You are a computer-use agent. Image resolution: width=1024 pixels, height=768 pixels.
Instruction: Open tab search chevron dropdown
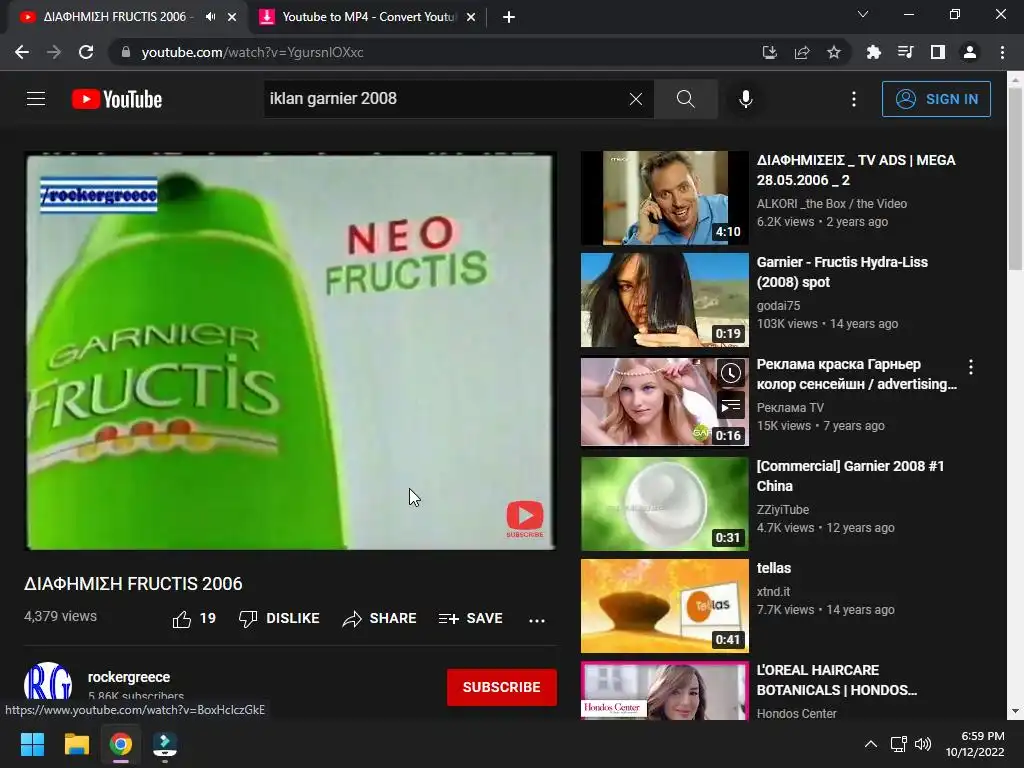(x=863, y=14)
